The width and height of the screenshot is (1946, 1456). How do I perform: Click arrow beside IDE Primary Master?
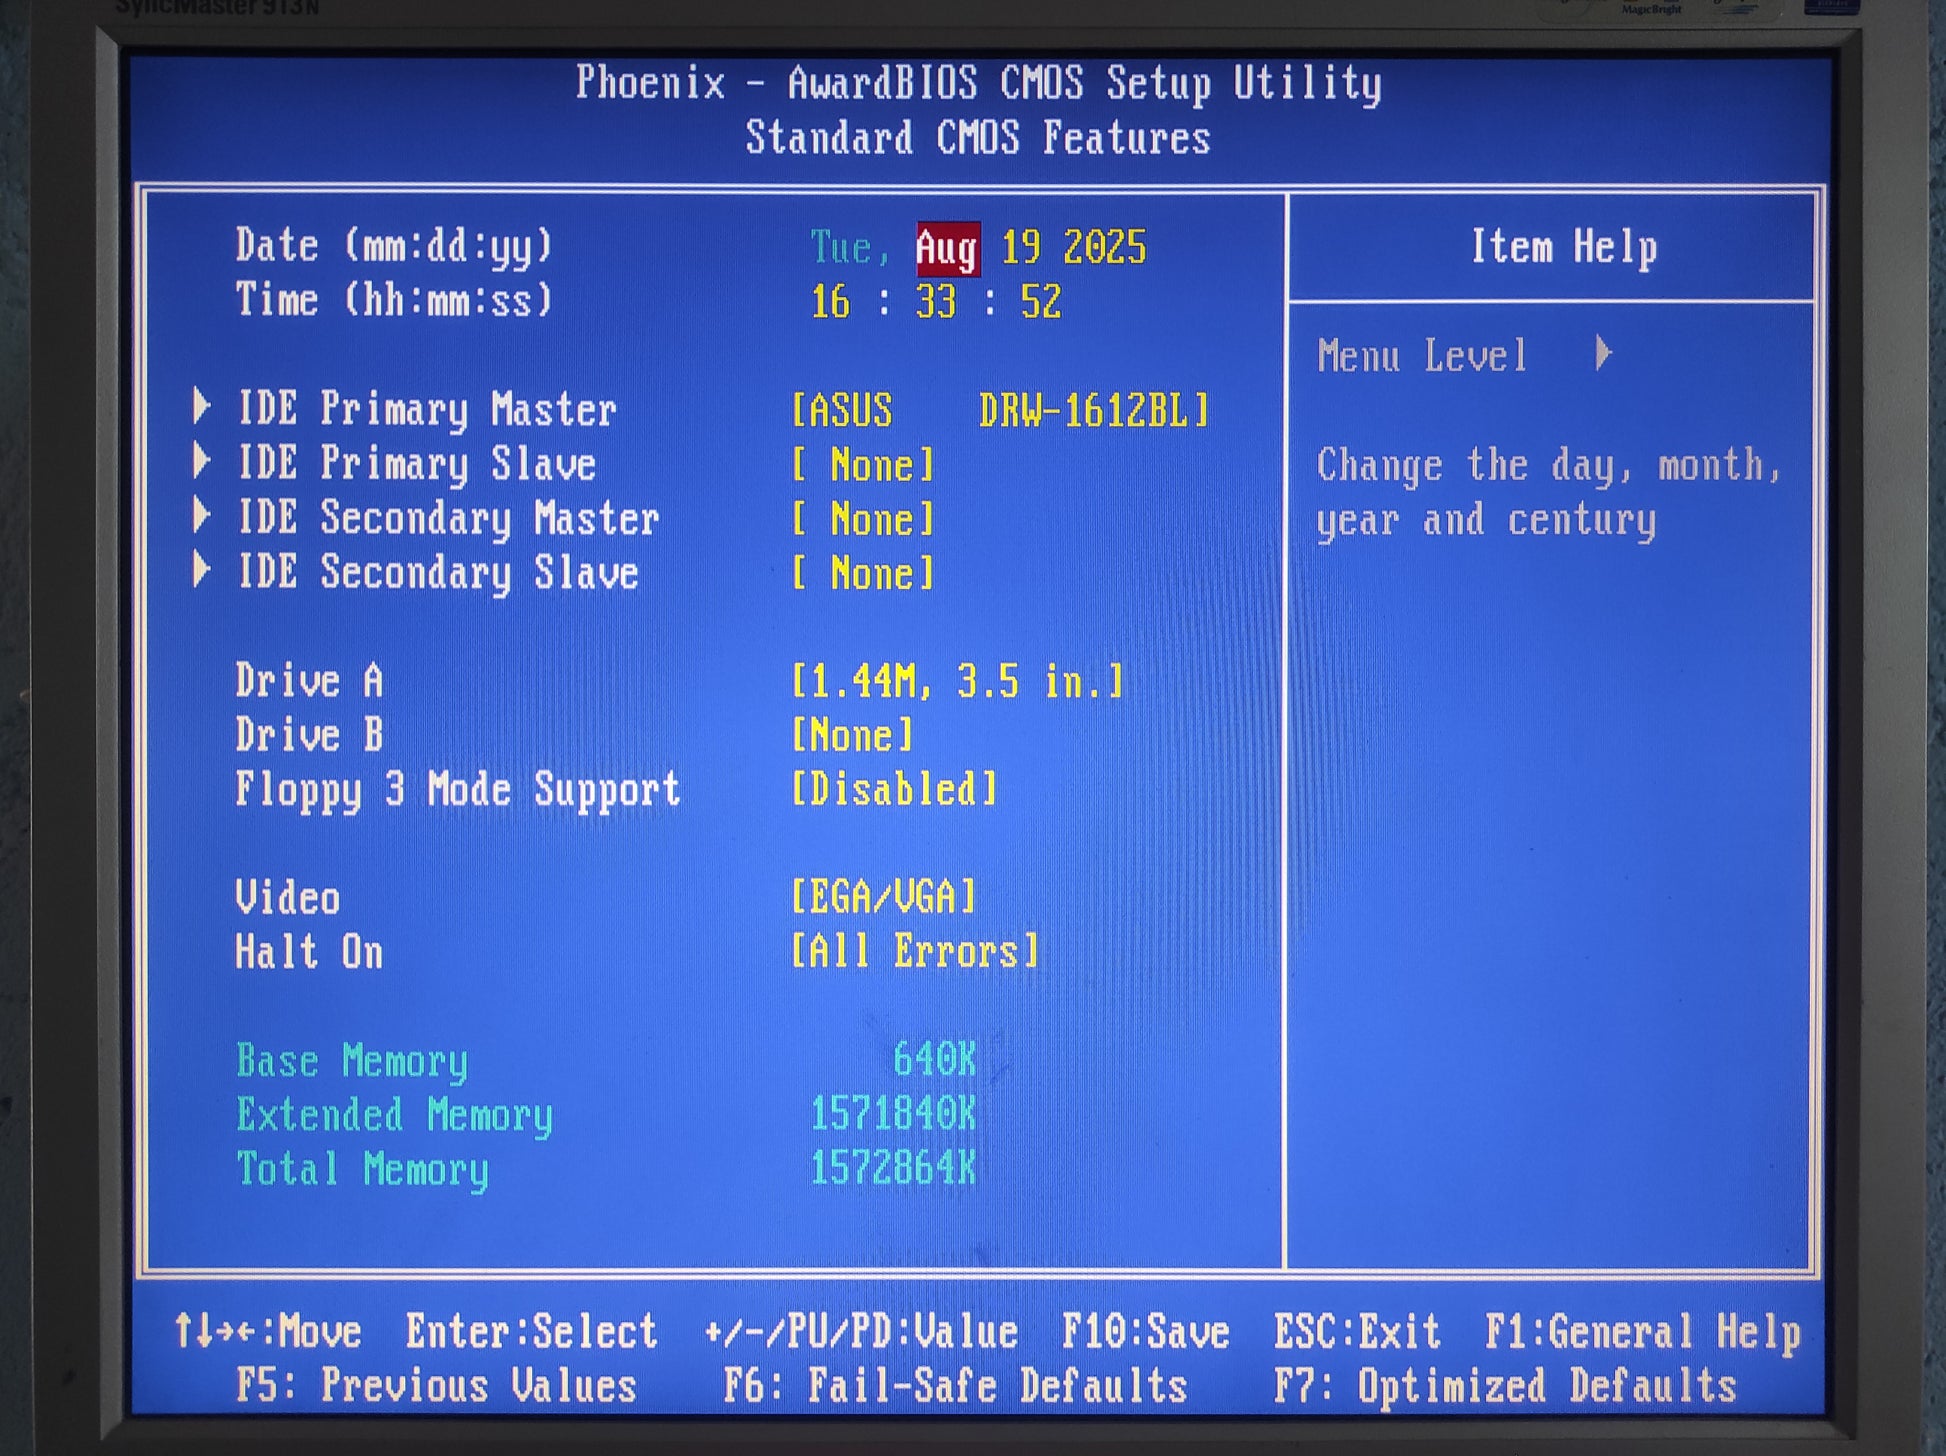[201, 407]
